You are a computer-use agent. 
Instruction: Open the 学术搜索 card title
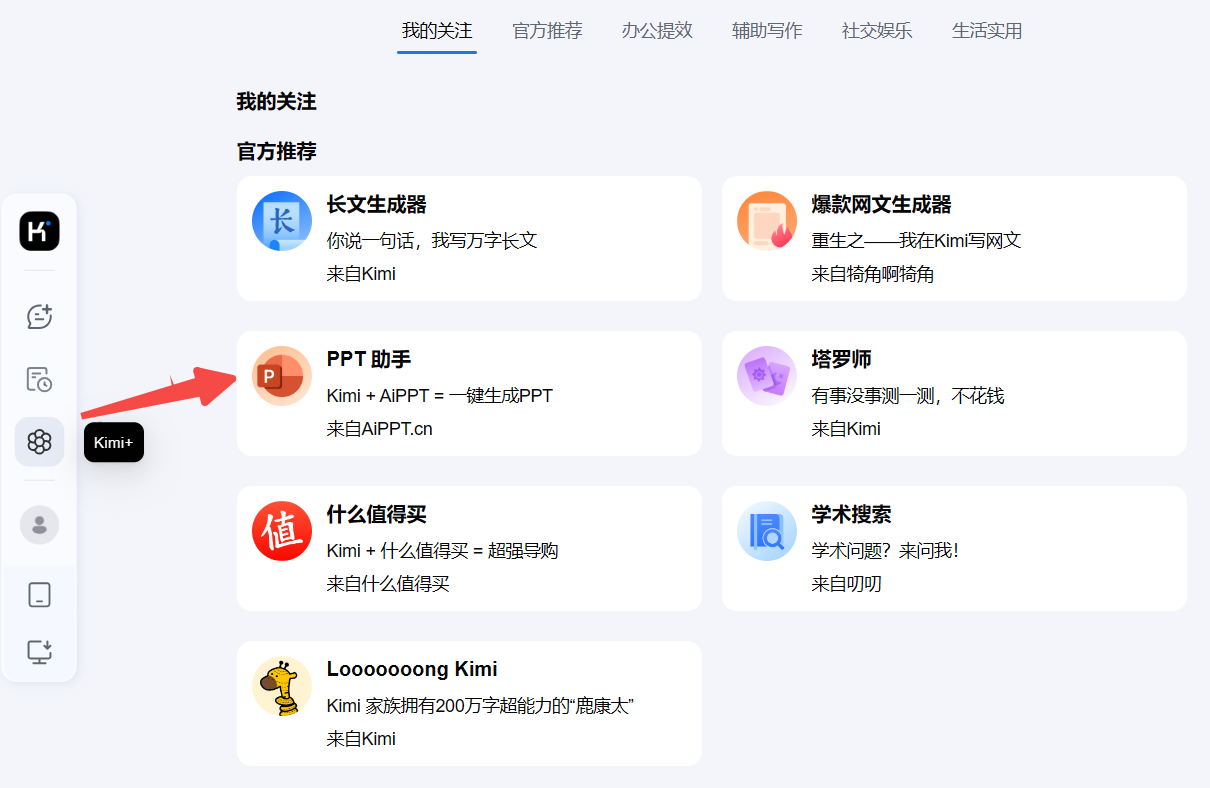(852, 515)
